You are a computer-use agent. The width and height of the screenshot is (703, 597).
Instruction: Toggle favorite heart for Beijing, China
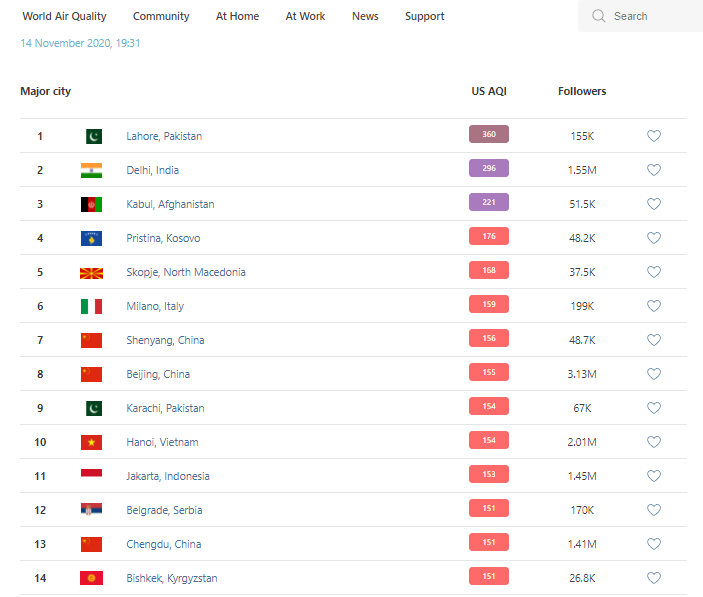[x=654, y=374]
